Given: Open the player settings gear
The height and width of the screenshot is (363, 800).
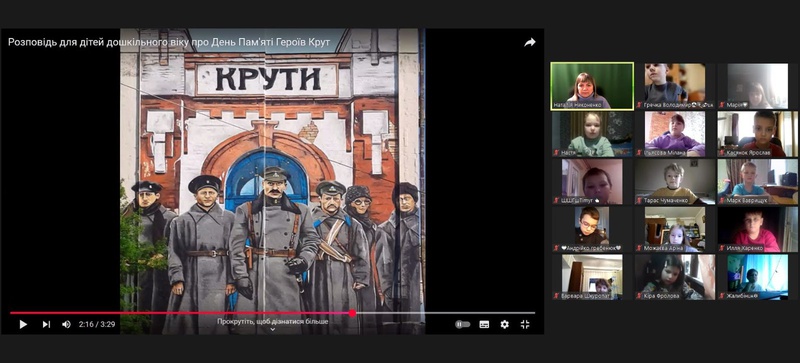Looking at the screenshot, I should (x=505, y=324).
